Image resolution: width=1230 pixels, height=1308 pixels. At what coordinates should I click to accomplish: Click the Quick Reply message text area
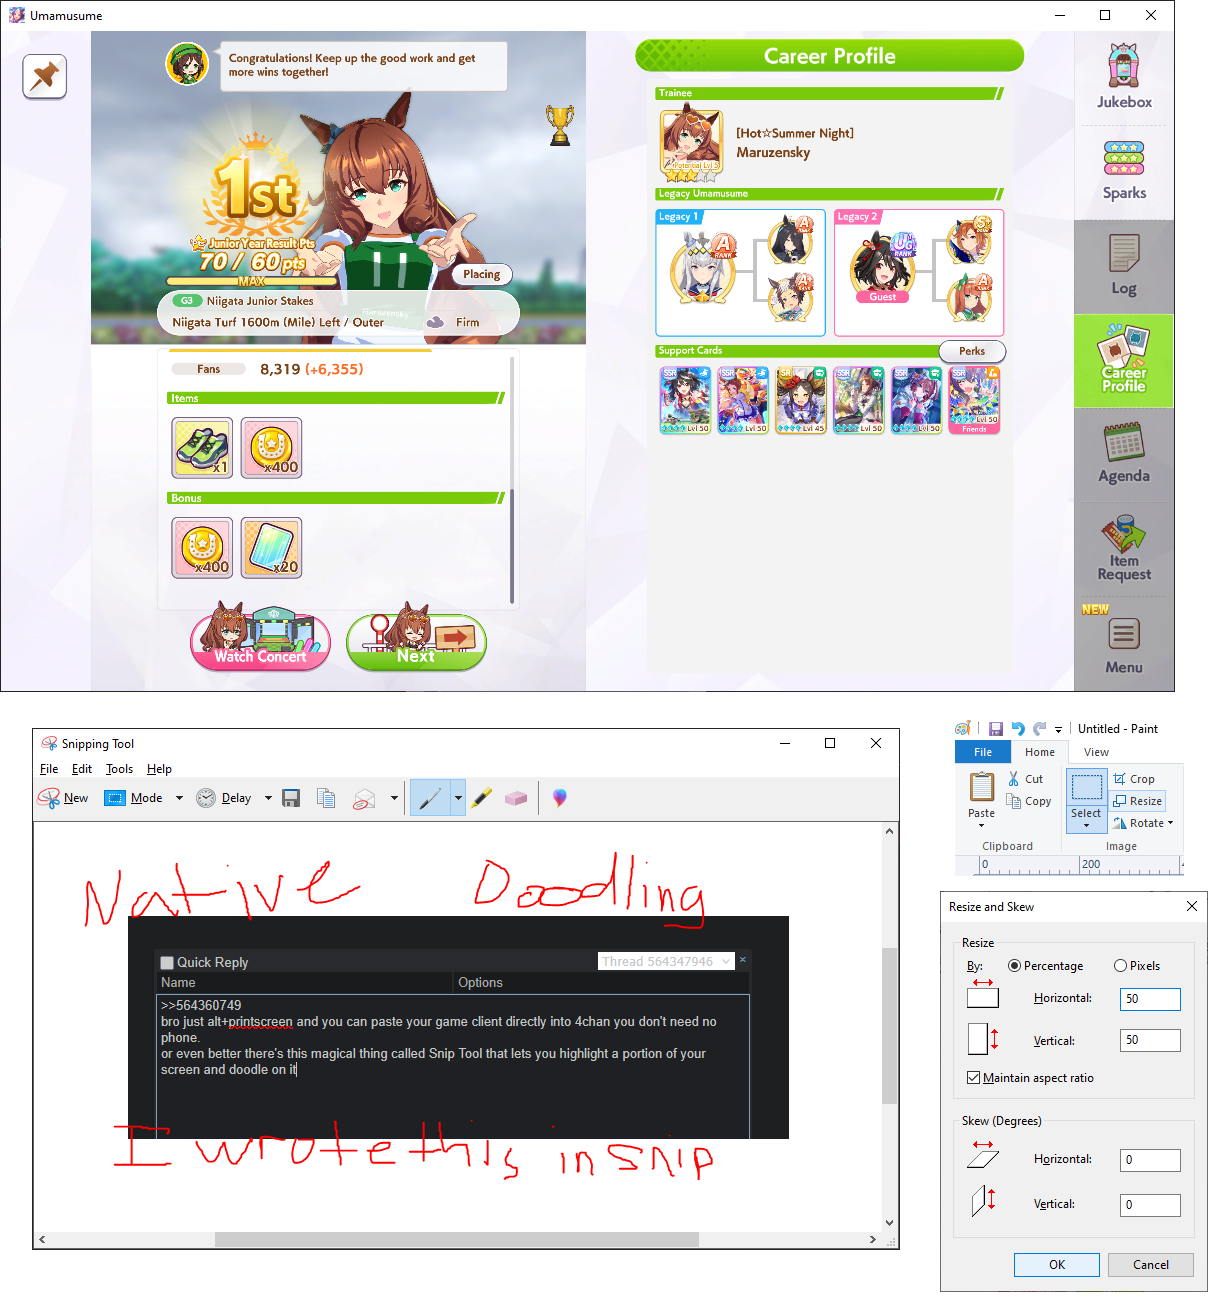pos(453,1066)
